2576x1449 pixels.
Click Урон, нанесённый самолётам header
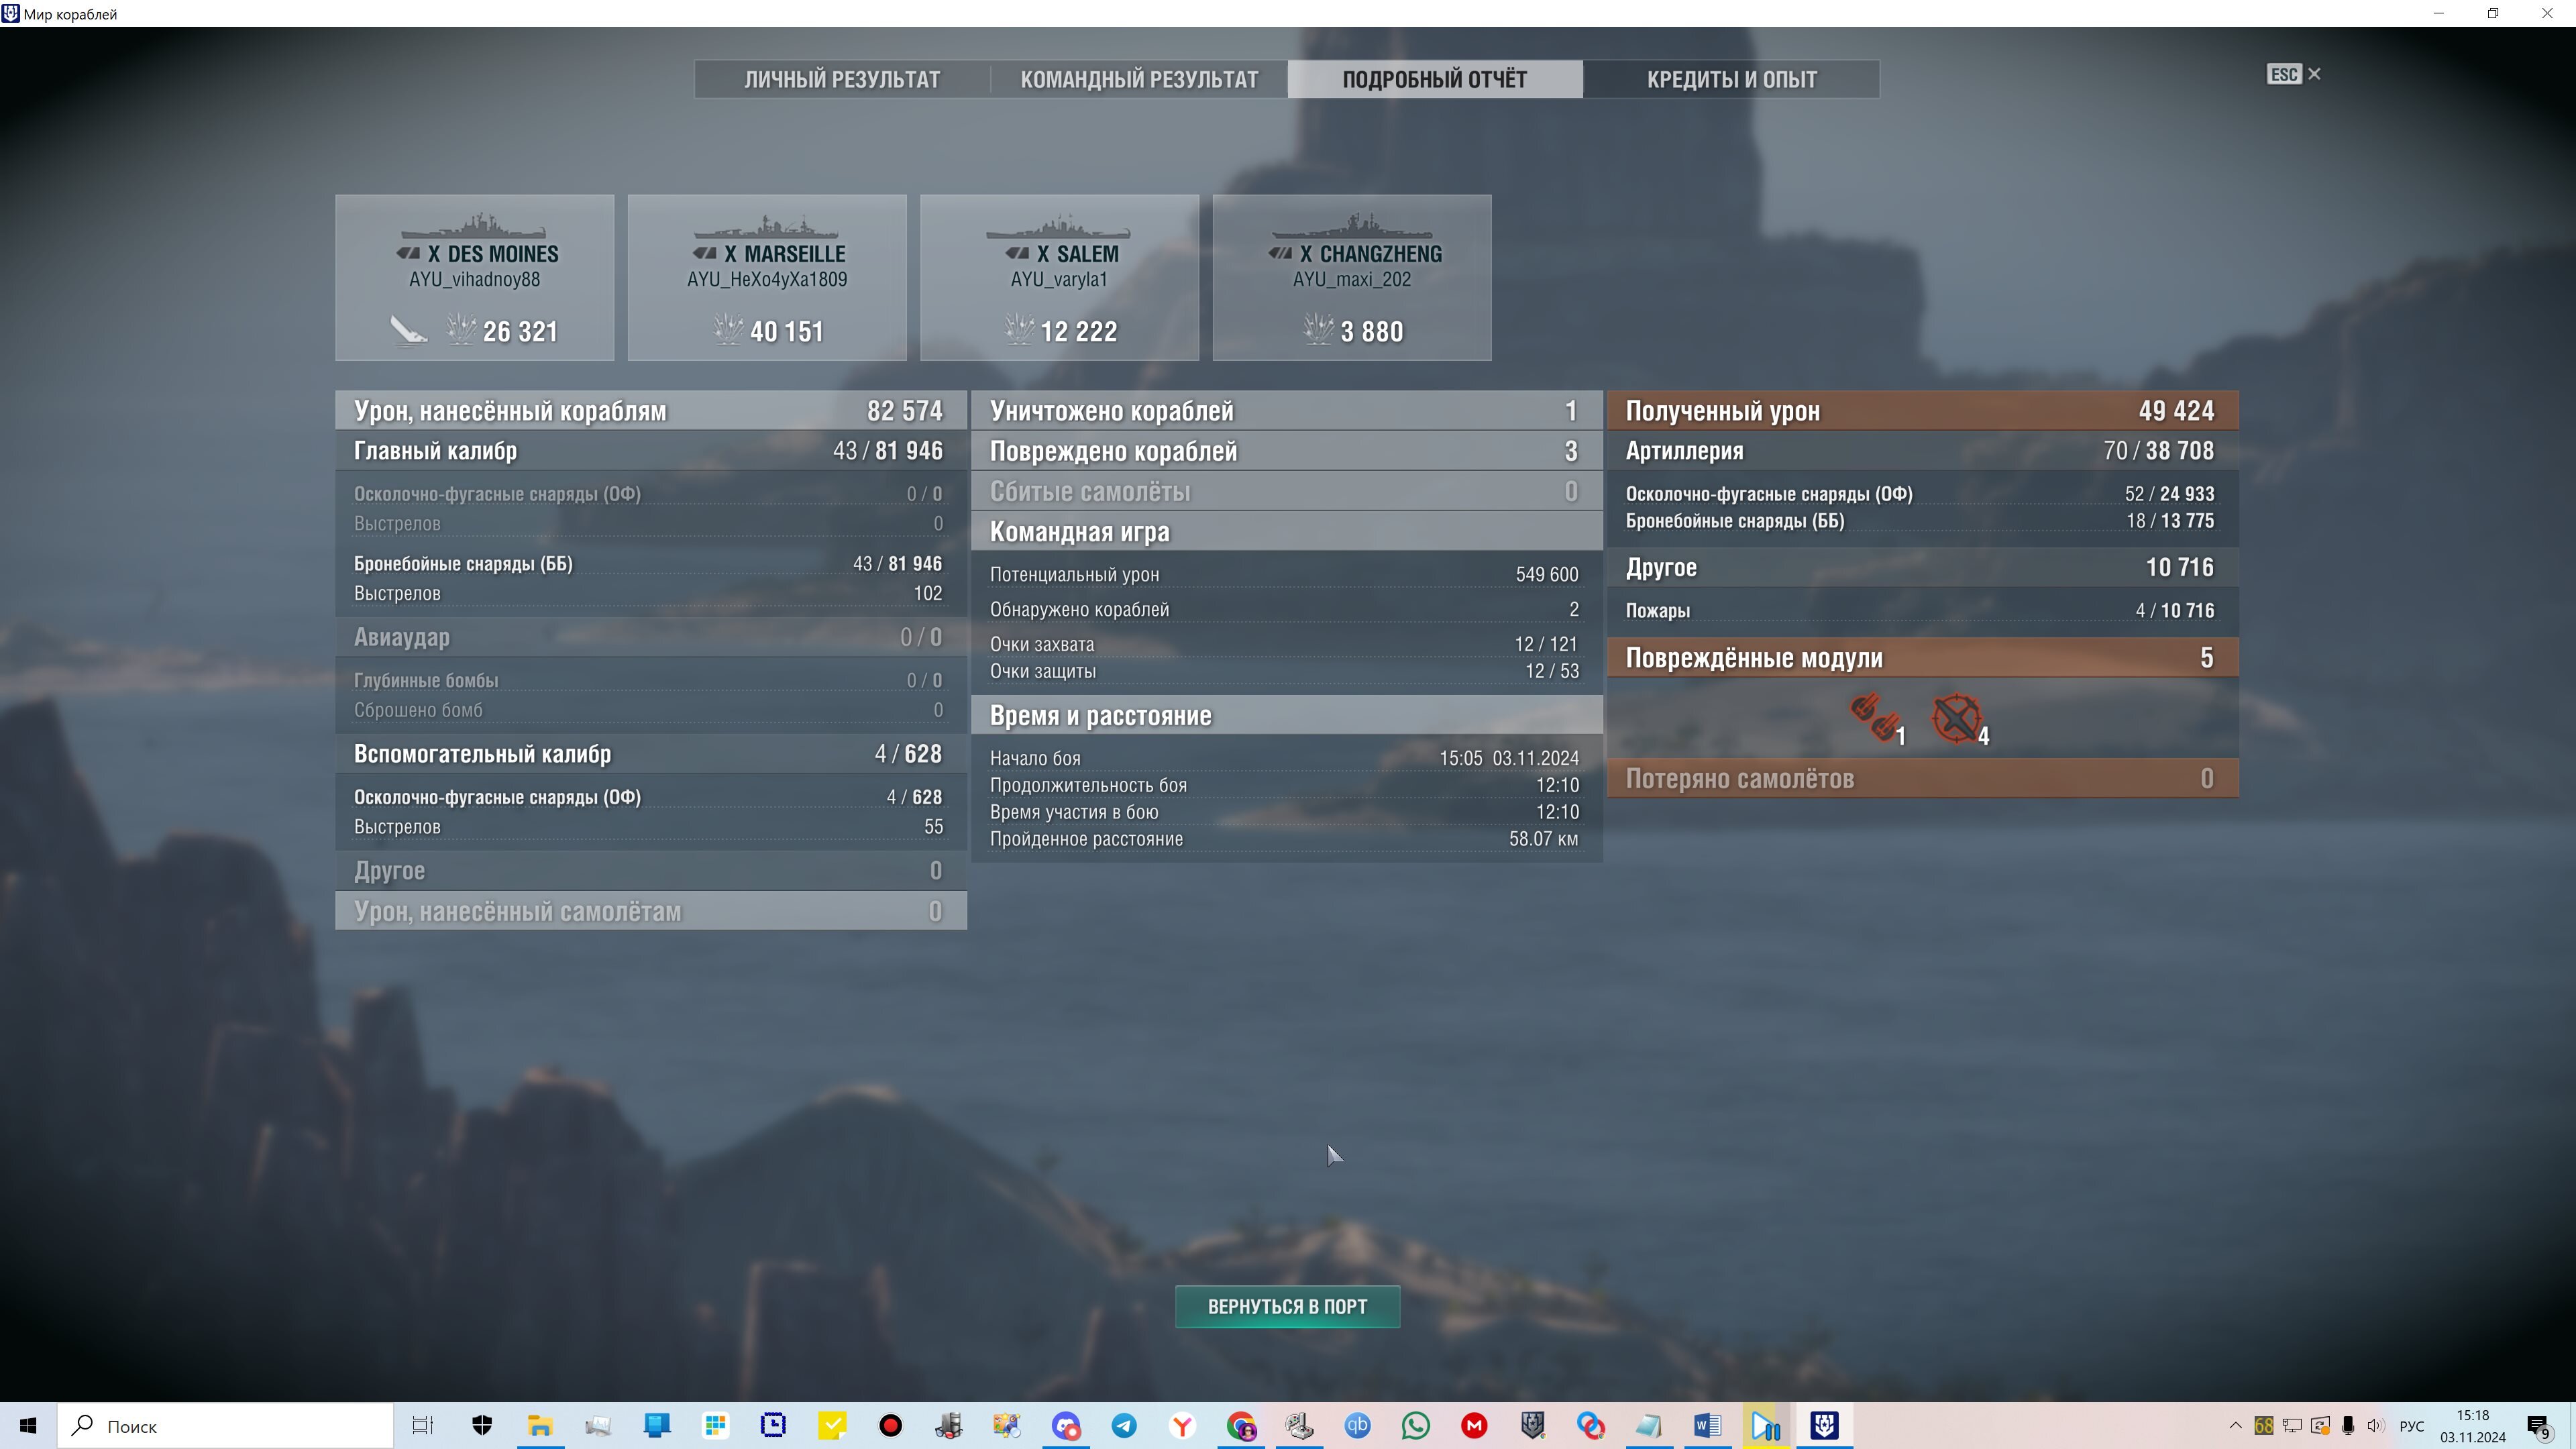click(651, 911)
